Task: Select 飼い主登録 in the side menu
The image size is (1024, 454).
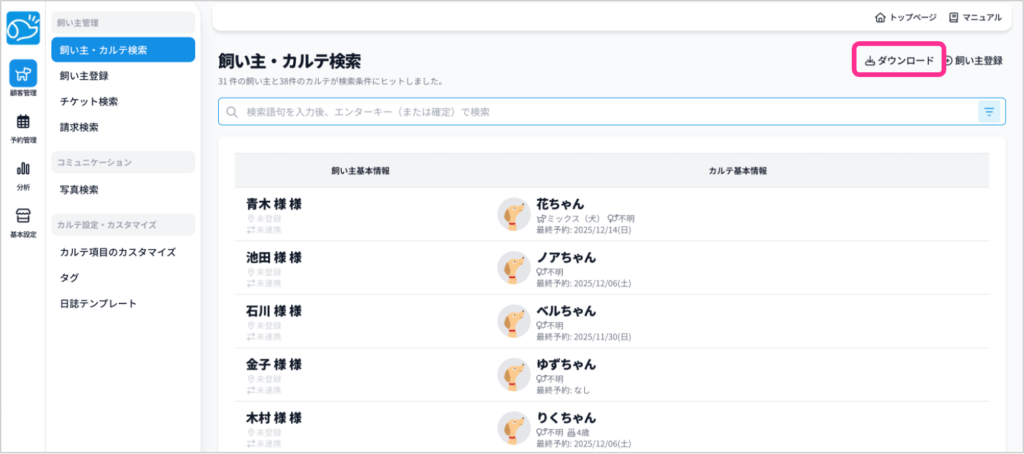Action: pyautogui.click(x=84, y=75)
